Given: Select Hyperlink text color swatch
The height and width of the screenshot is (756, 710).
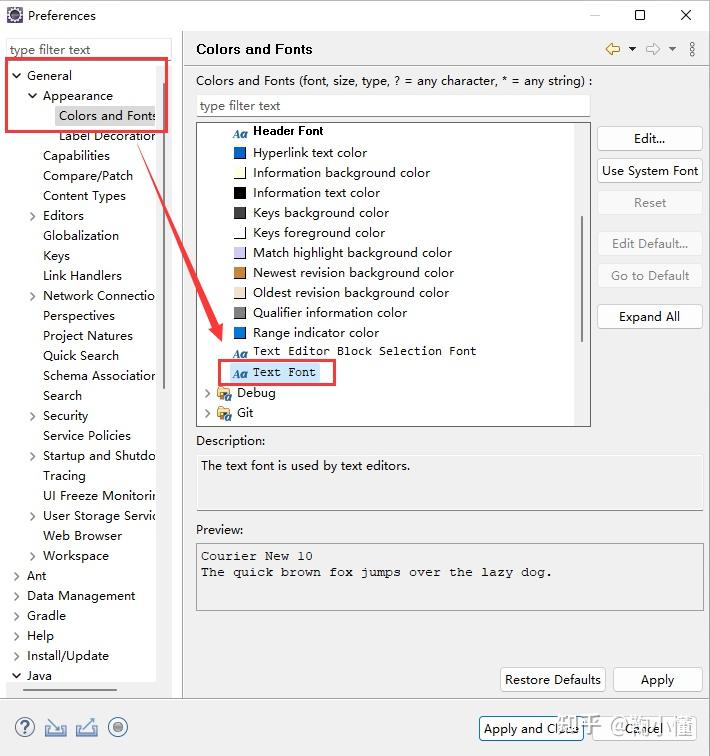Looking at the screenshot, I should [x=240, y=153].
